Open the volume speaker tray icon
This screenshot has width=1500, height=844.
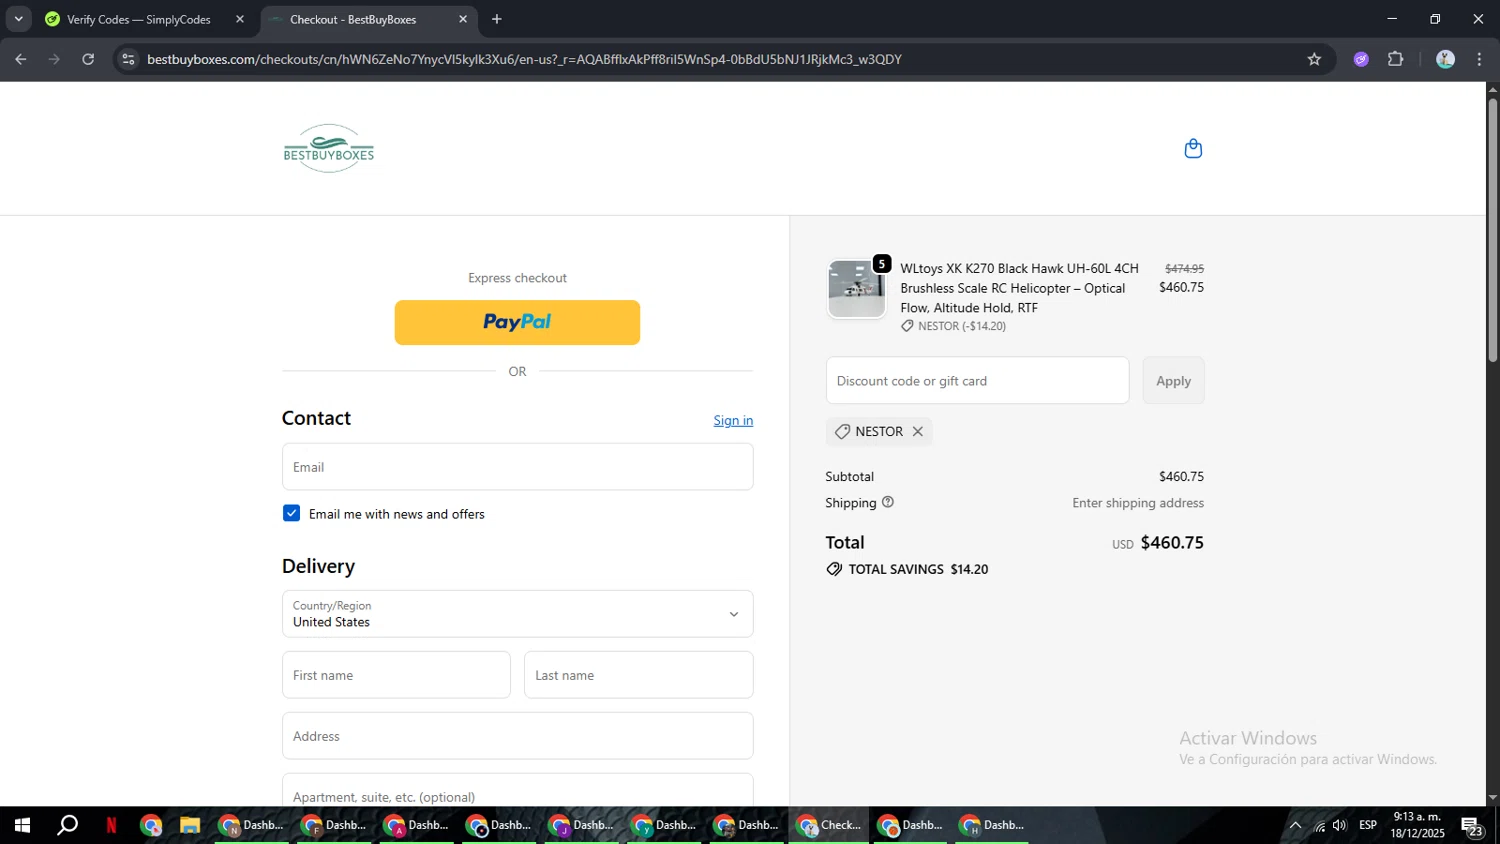coord(1340,825)
